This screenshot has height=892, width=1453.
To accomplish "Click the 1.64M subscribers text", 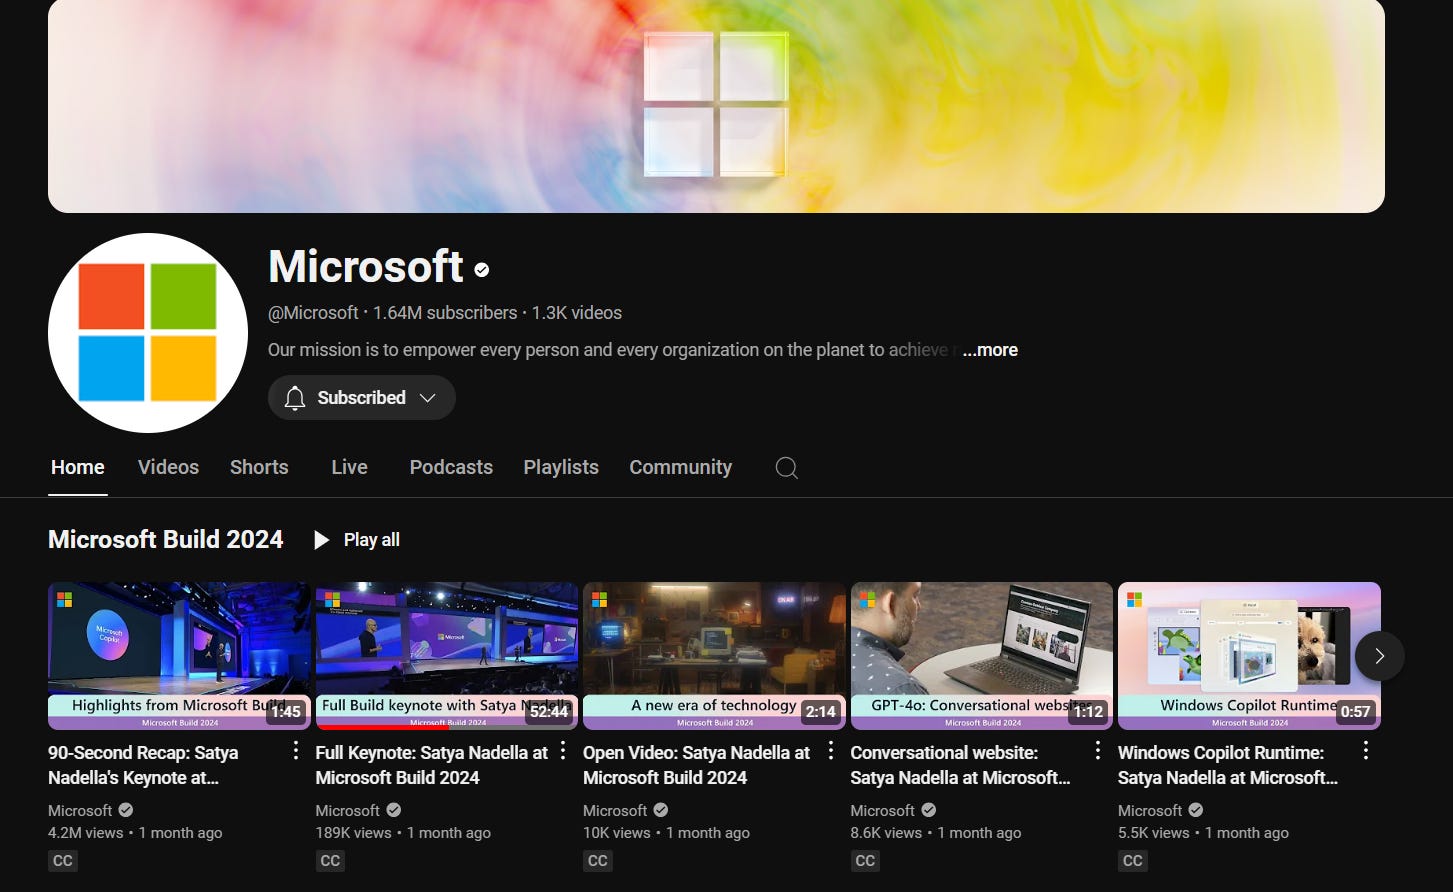I will point(445,313).
